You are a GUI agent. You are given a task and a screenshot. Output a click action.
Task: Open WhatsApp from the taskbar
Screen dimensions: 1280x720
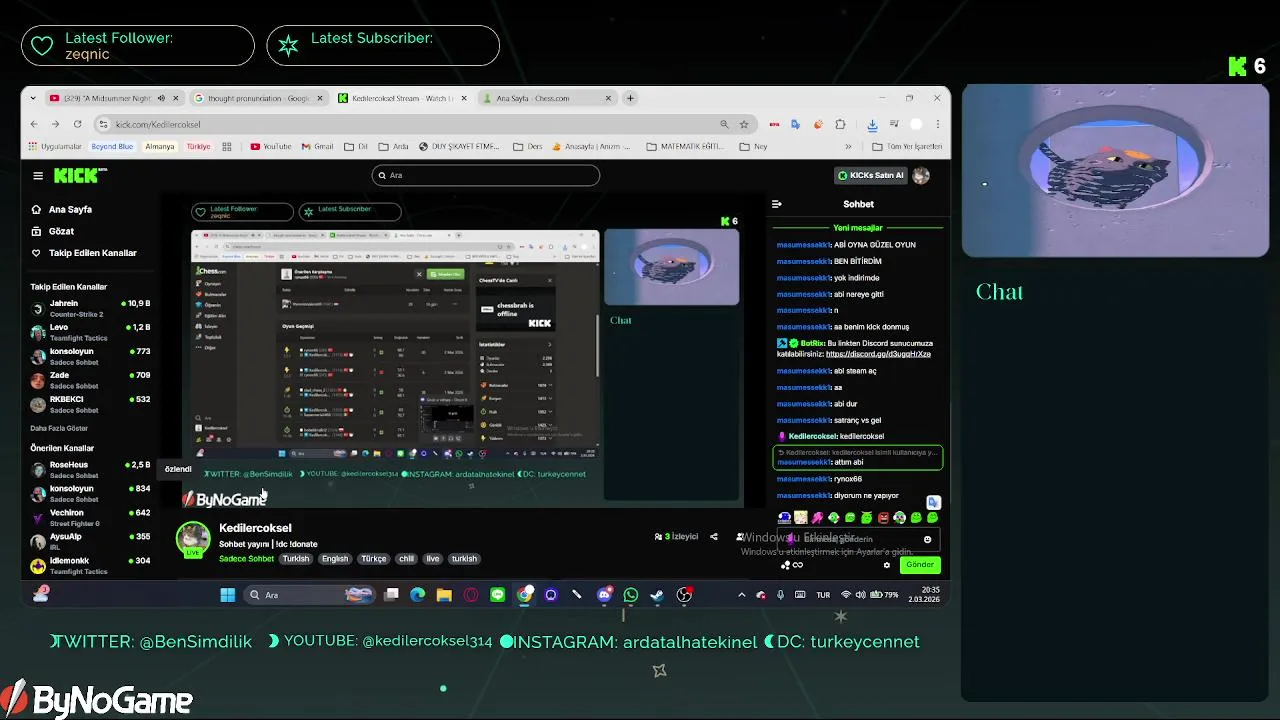(630, 595)
